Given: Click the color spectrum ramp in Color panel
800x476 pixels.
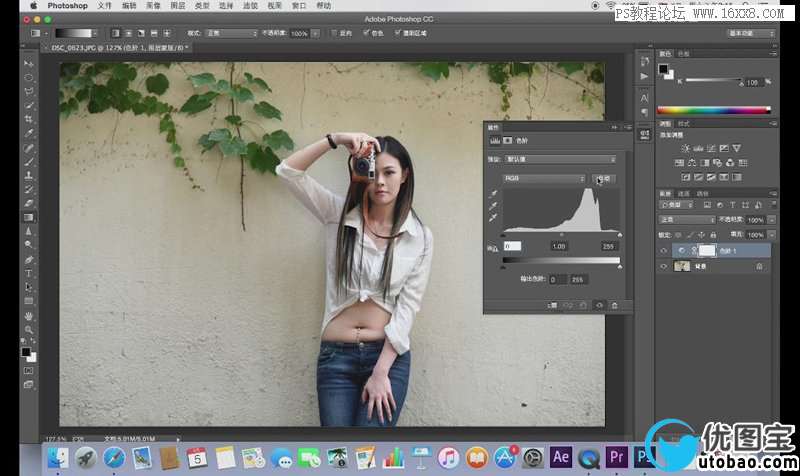Looking at the screenshot, I should (713, 109).
